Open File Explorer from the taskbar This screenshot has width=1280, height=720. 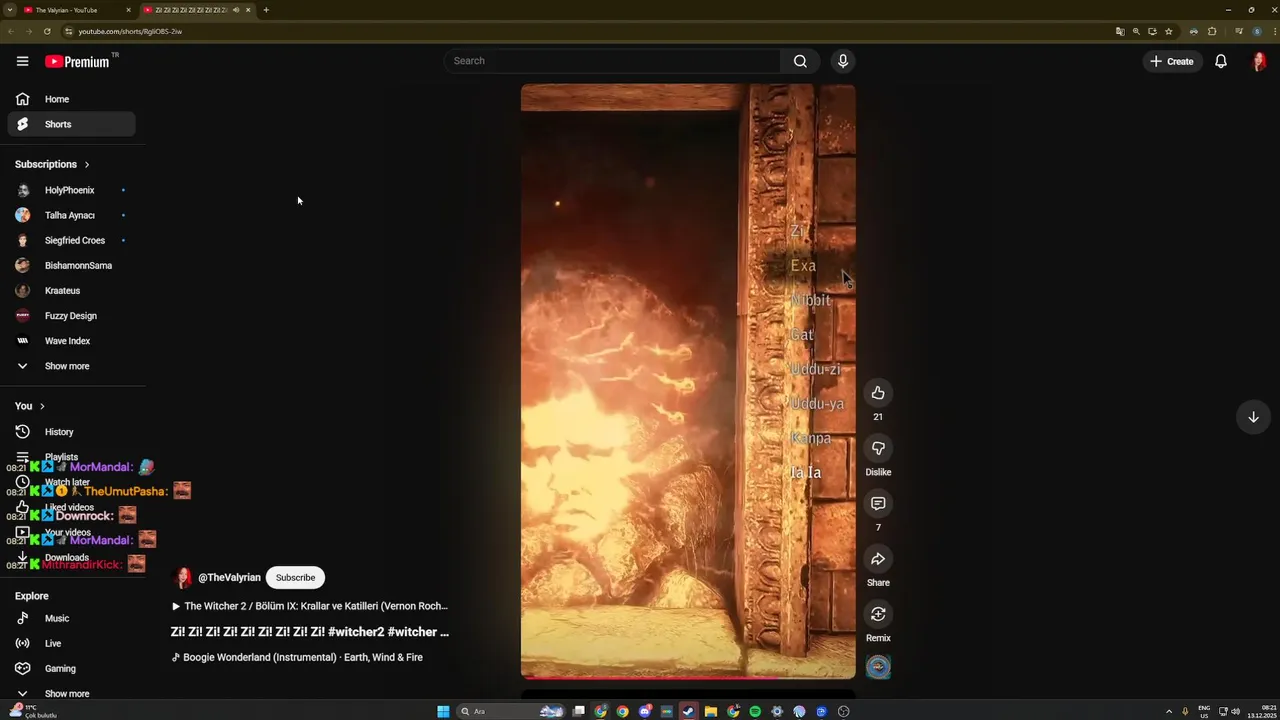711,711
